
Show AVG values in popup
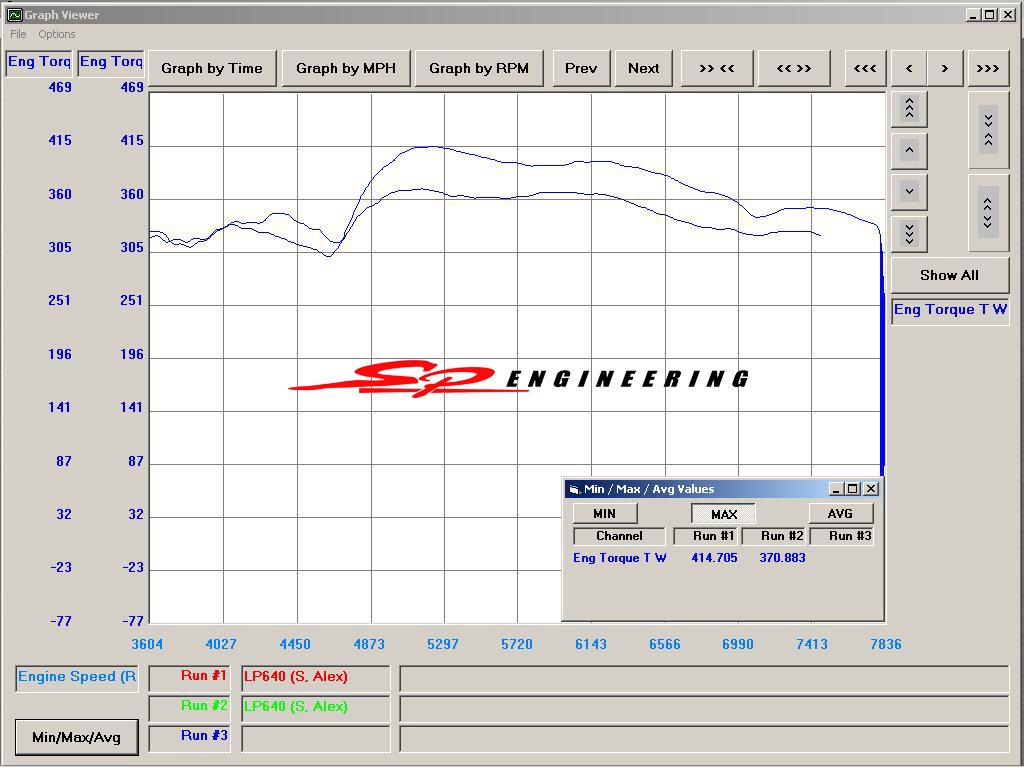coord(840,513)
